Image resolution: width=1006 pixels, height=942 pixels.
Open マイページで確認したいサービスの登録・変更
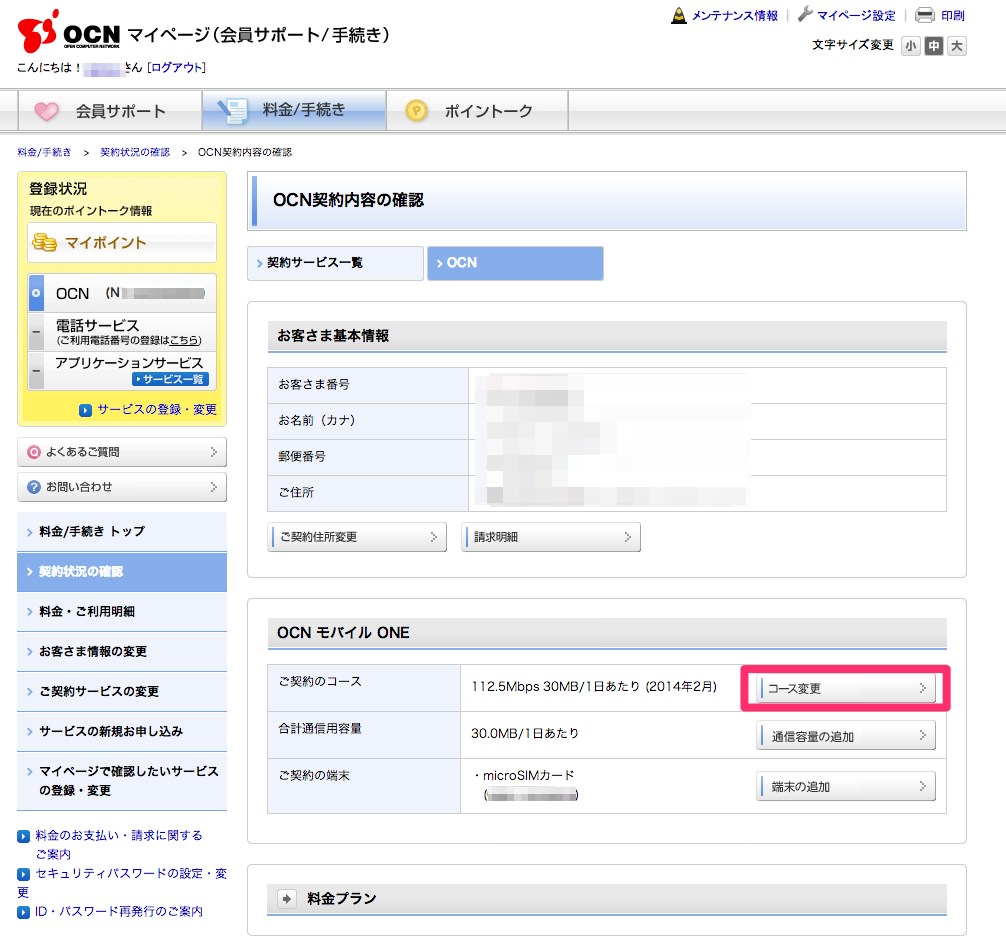tap(122, 781)
